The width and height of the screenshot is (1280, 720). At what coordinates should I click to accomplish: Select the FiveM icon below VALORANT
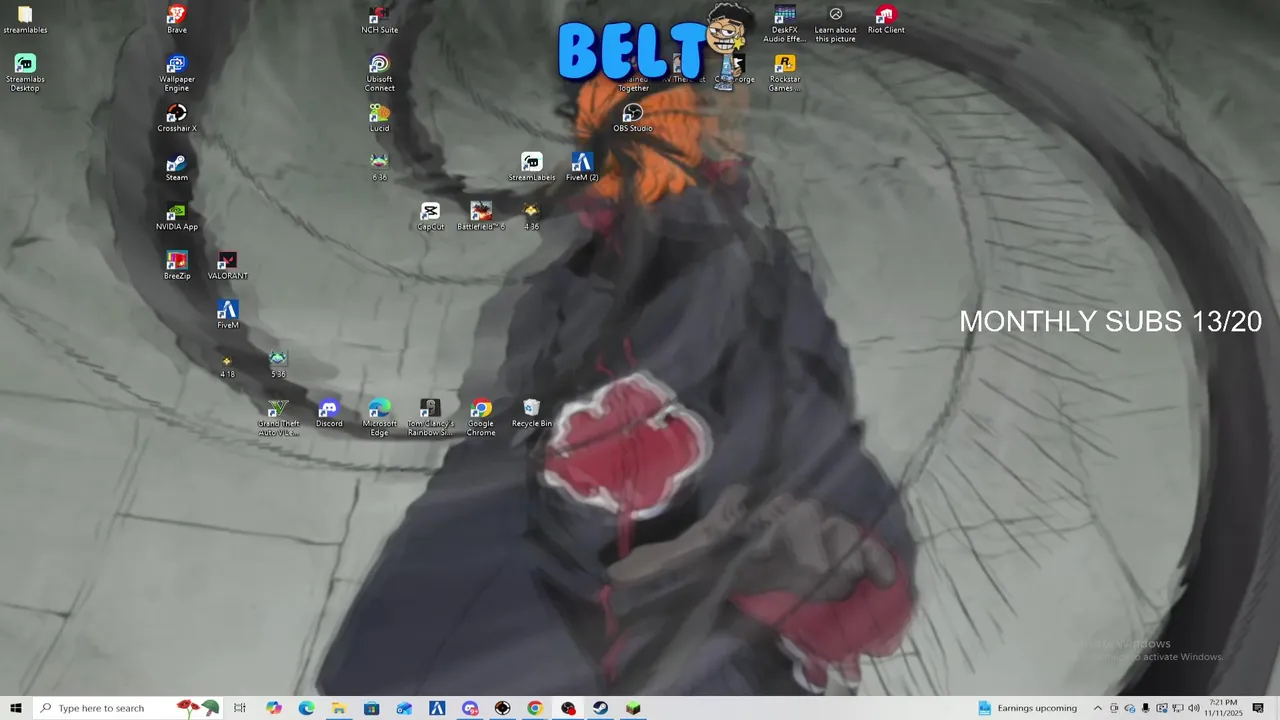(227, 314)
